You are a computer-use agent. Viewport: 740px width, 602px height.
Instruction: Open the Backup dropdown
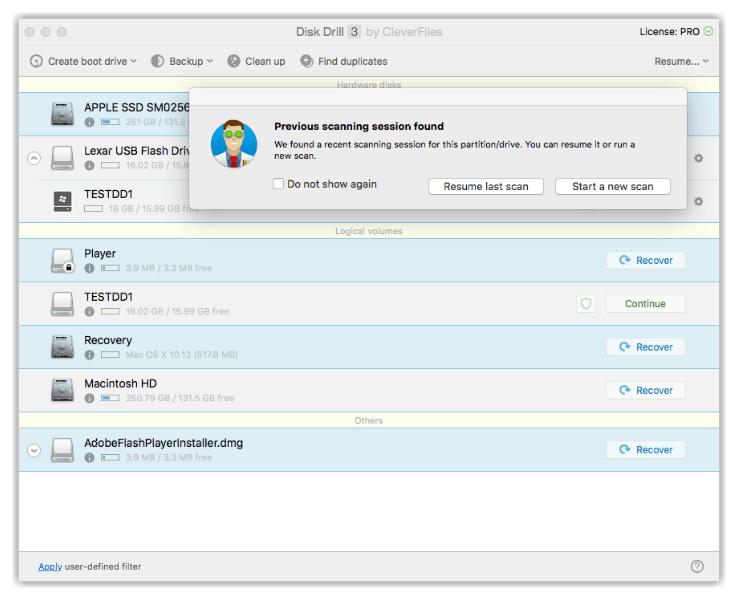tap(182, 61)
